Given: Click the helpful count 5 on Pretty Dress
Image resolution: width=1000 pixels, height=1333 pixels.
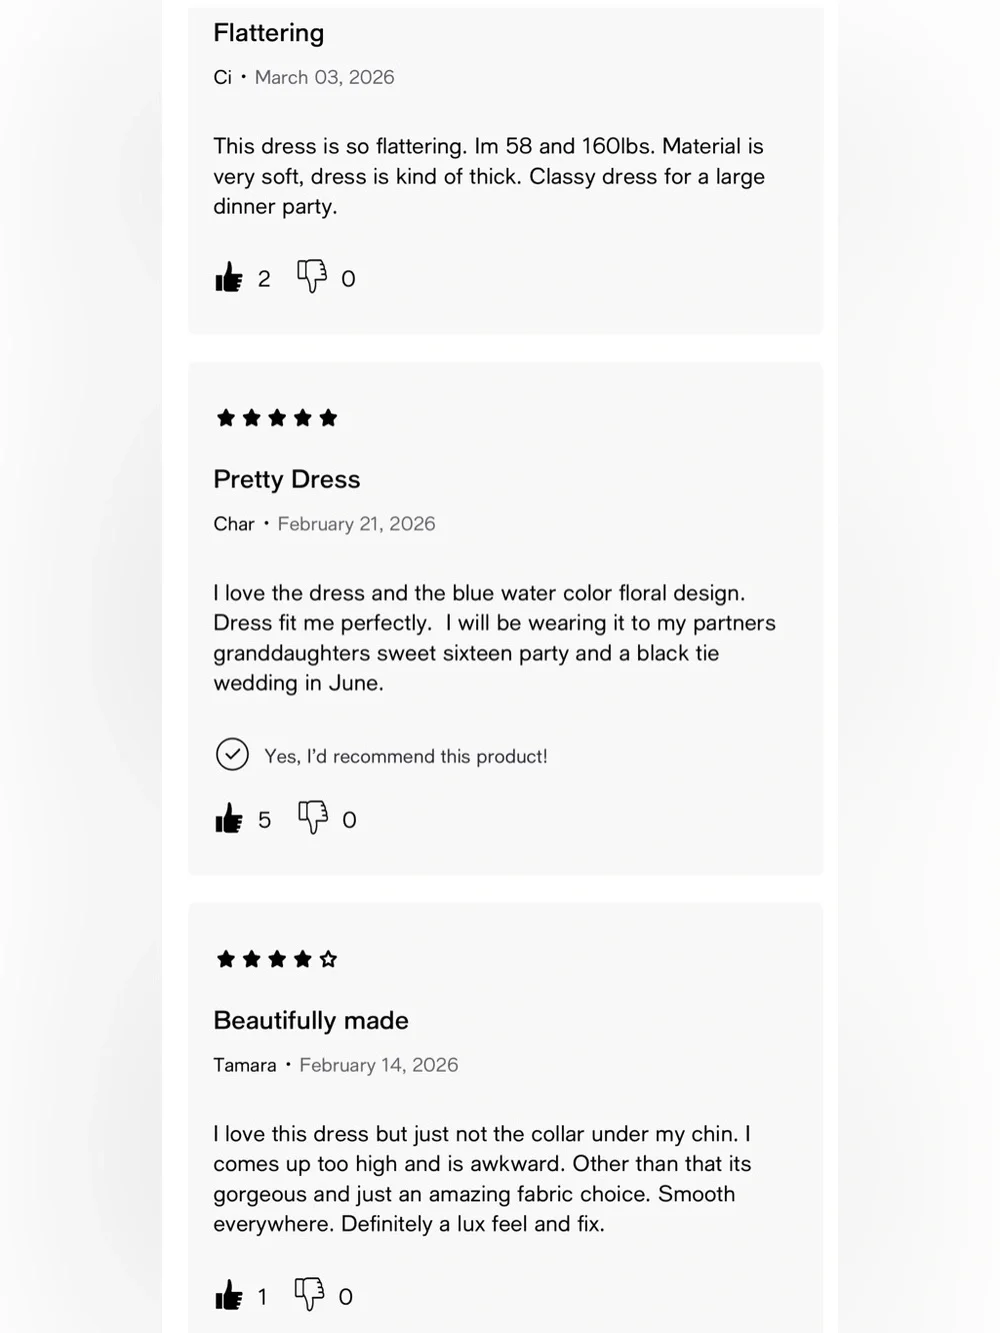Looking at the screenshot, I should coord(264,820).
